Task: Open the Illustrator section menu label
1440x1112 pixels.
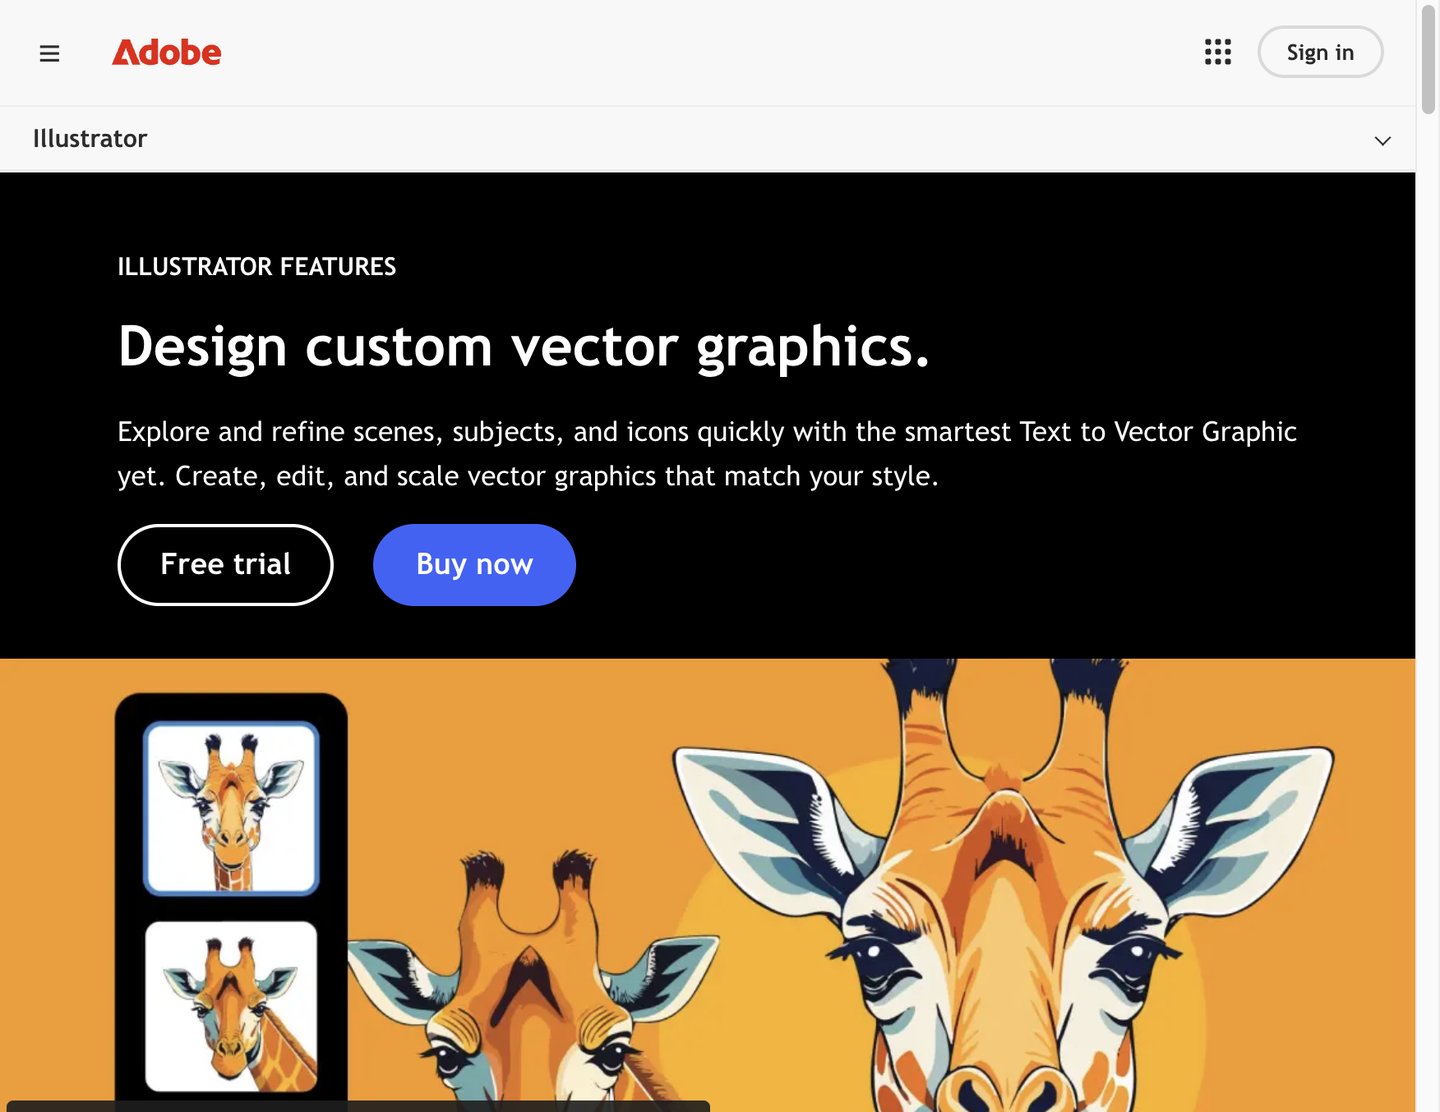Action: [90, 139]
